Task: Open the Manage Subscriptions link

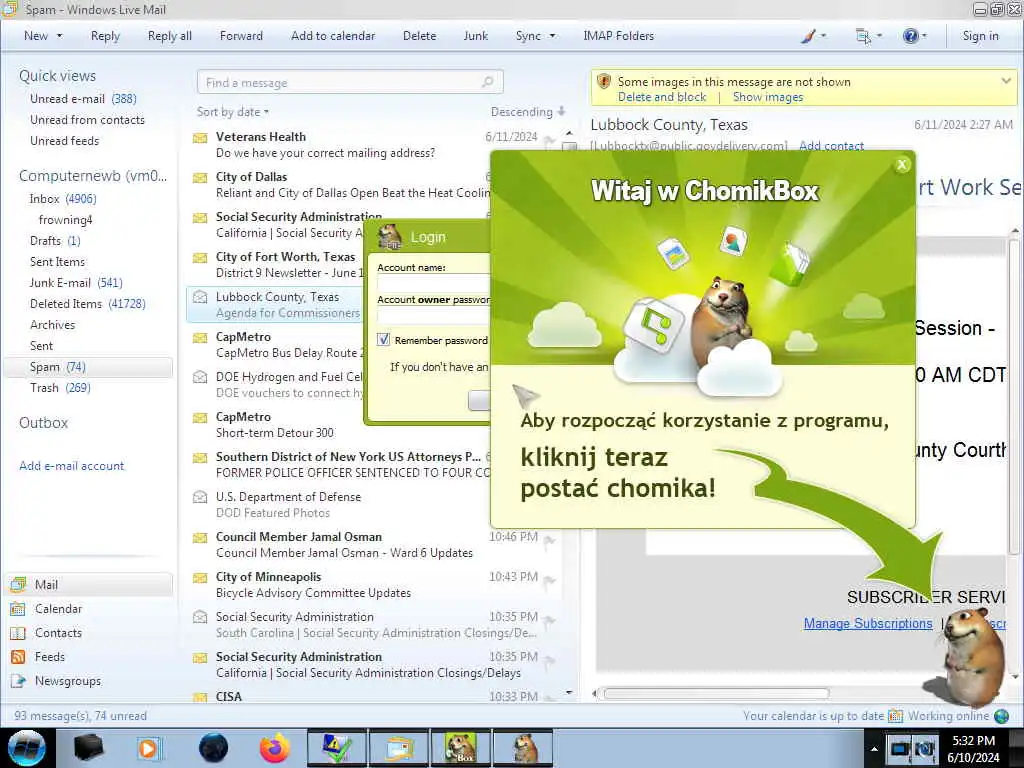Action: 868,624
